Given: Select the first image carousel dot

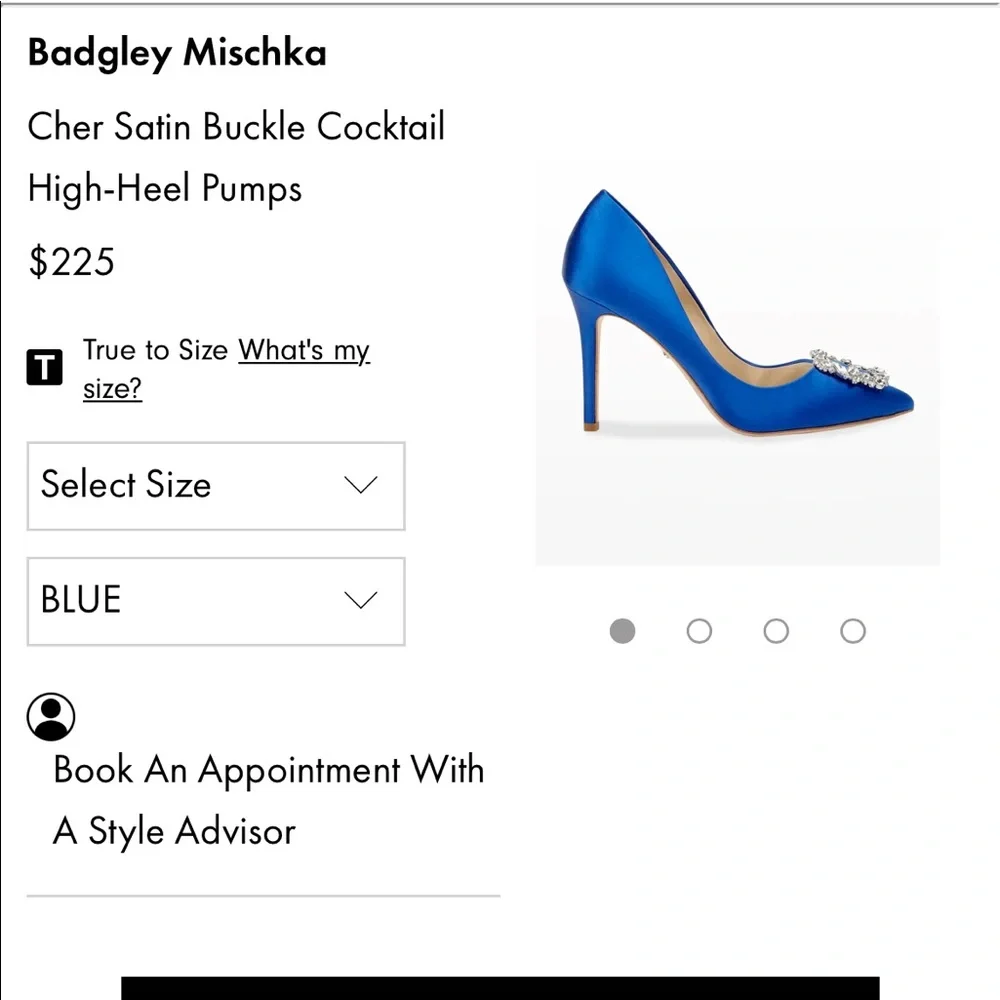Looking at the screenshot, I should click(x=622, y=631).
